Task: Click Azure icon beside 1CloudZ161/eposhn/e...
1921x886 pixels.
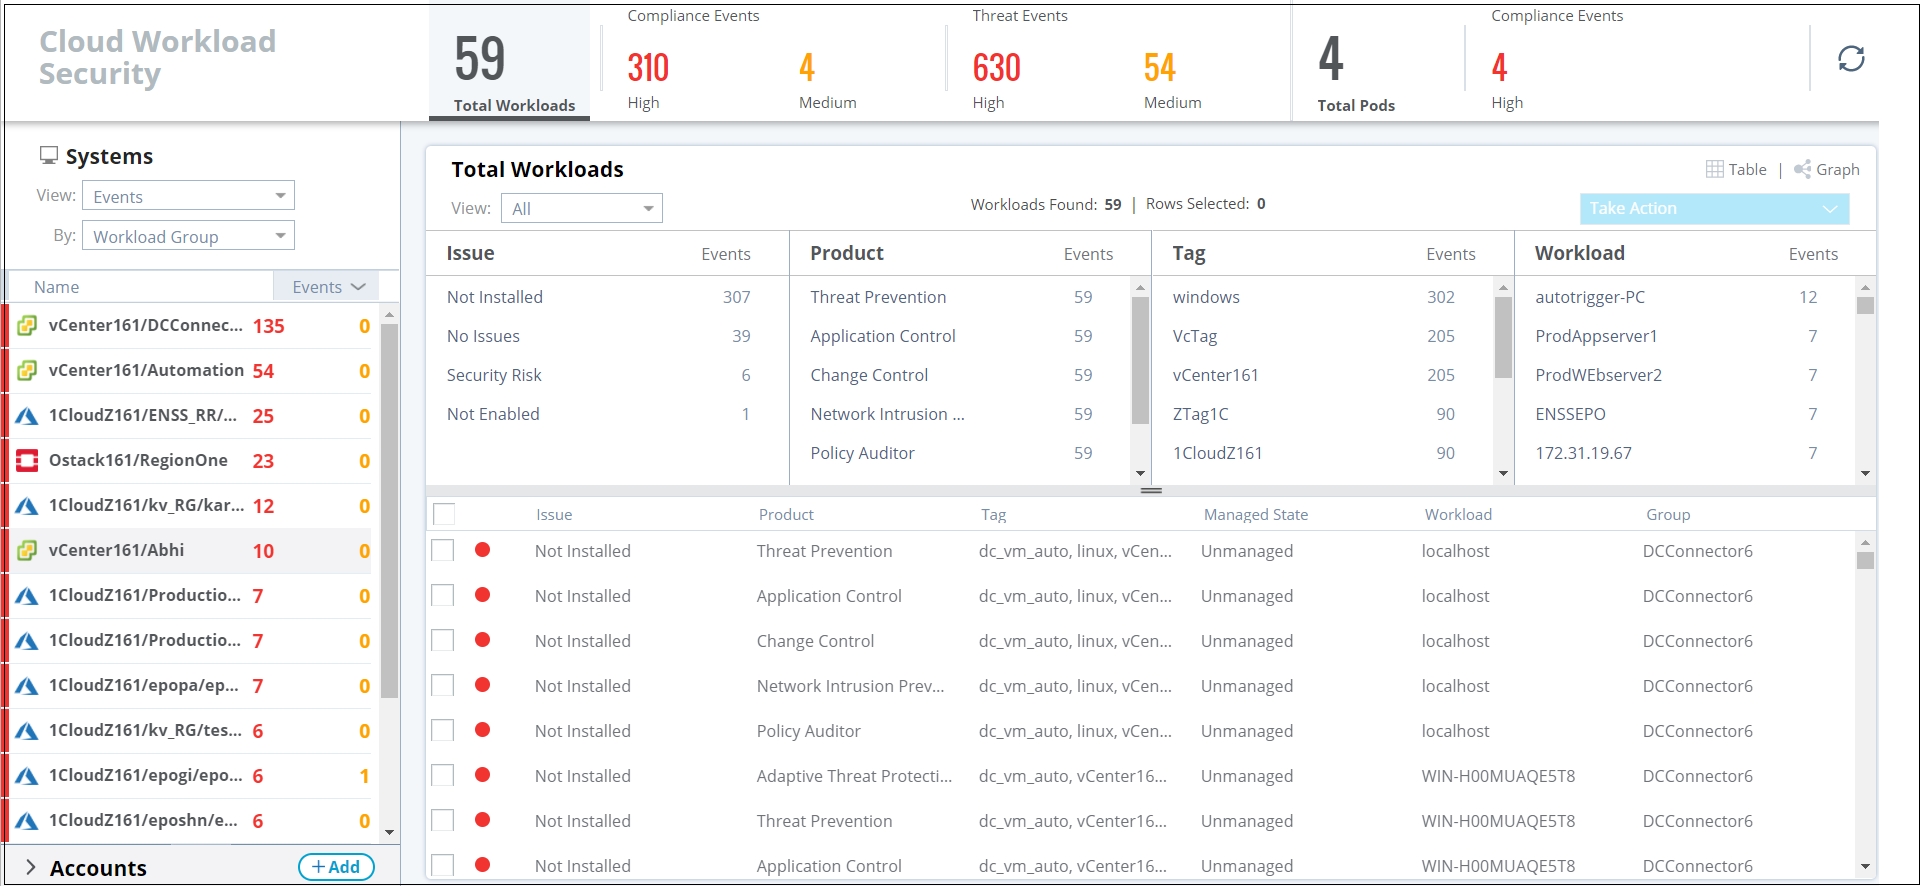Action: [x=27, y=820]
